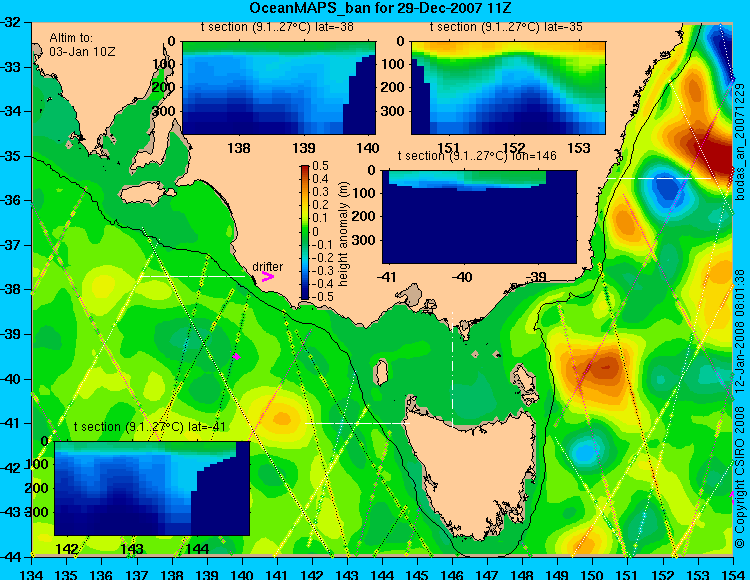The height and width of the screenshot is (580, 750).
Task: Click the bottom longitude axis label "150"
Action: (x=593, y=574)
